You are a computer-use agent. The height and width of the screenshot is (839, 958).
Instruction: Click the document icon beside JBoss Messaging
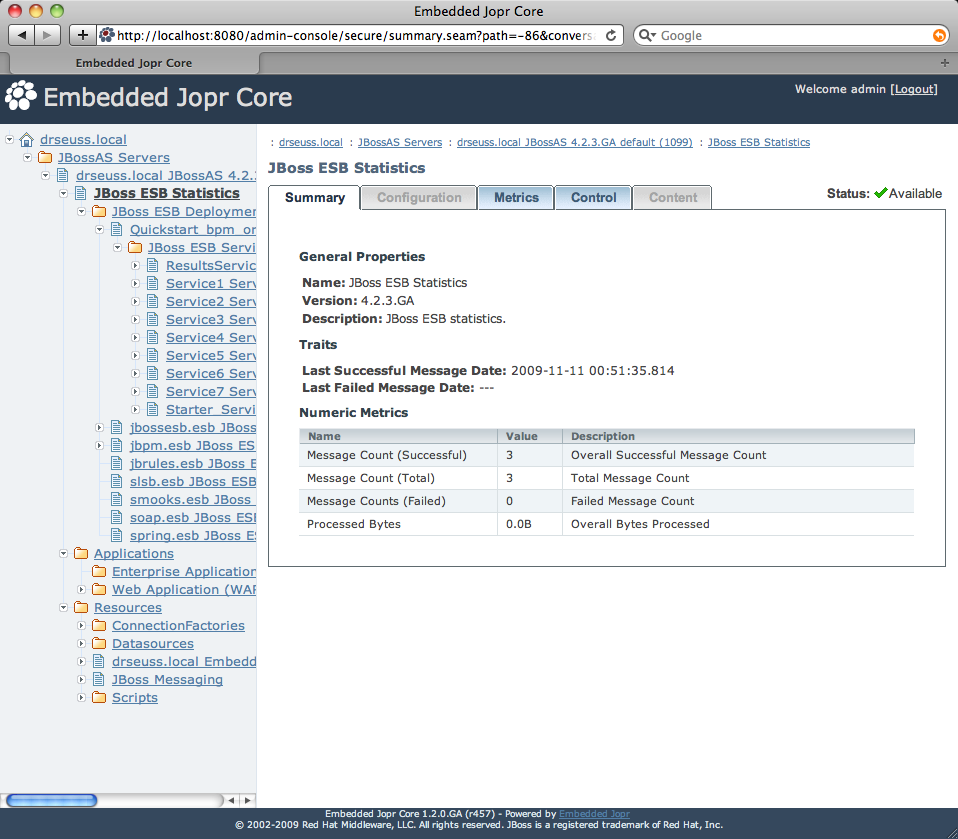pyautogui.click(x=98, y=680)
